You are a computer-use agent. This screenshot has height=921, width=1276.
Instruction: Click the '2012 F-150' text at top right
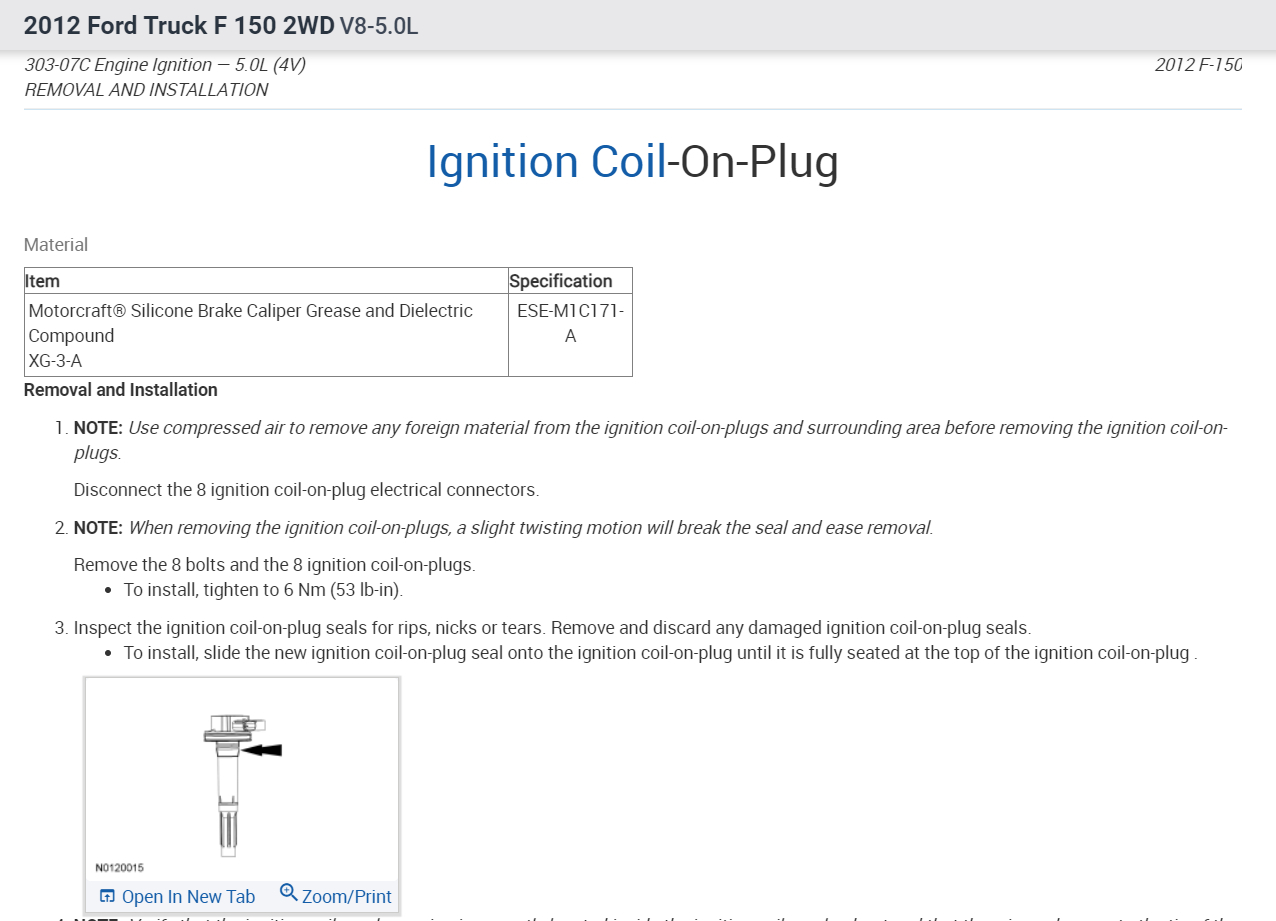tap(1198, 65)
